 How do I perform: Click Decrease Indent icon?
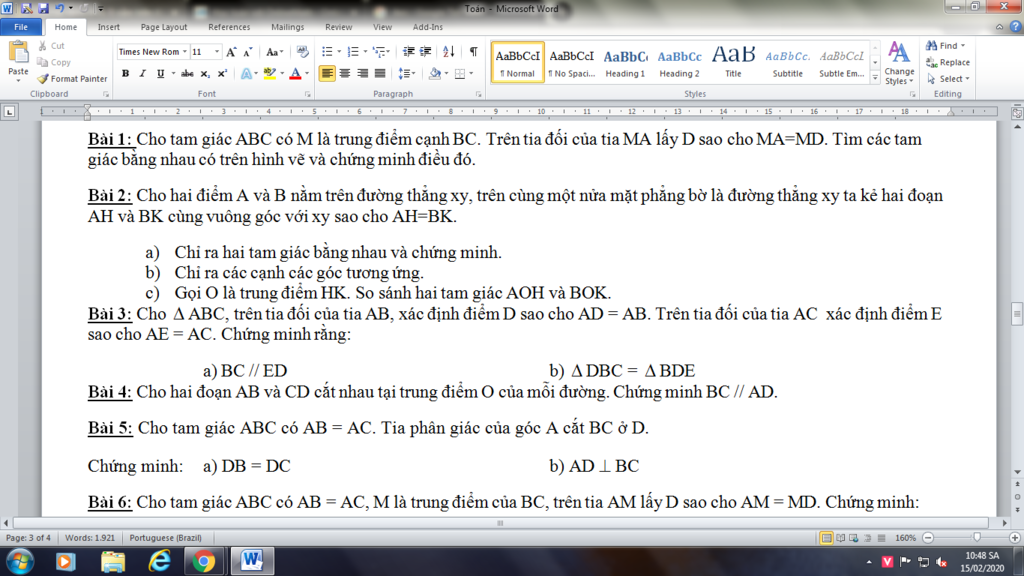(409, 52)
